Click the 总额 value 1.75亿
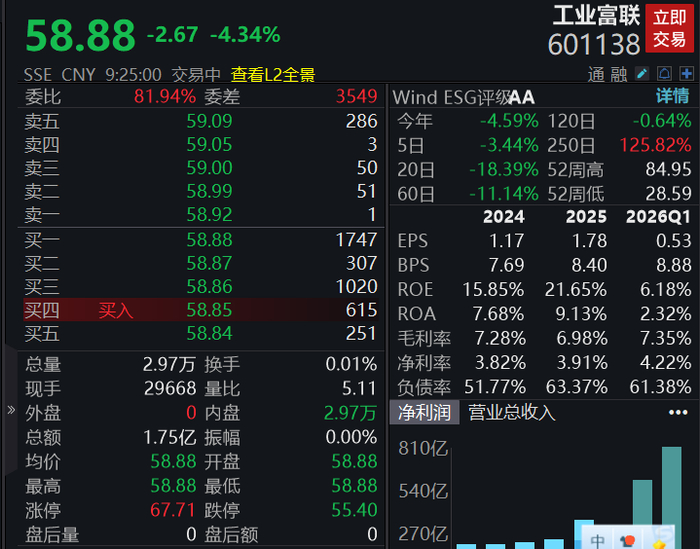This screenshot has width=700, height=549. tap(170, 437)
